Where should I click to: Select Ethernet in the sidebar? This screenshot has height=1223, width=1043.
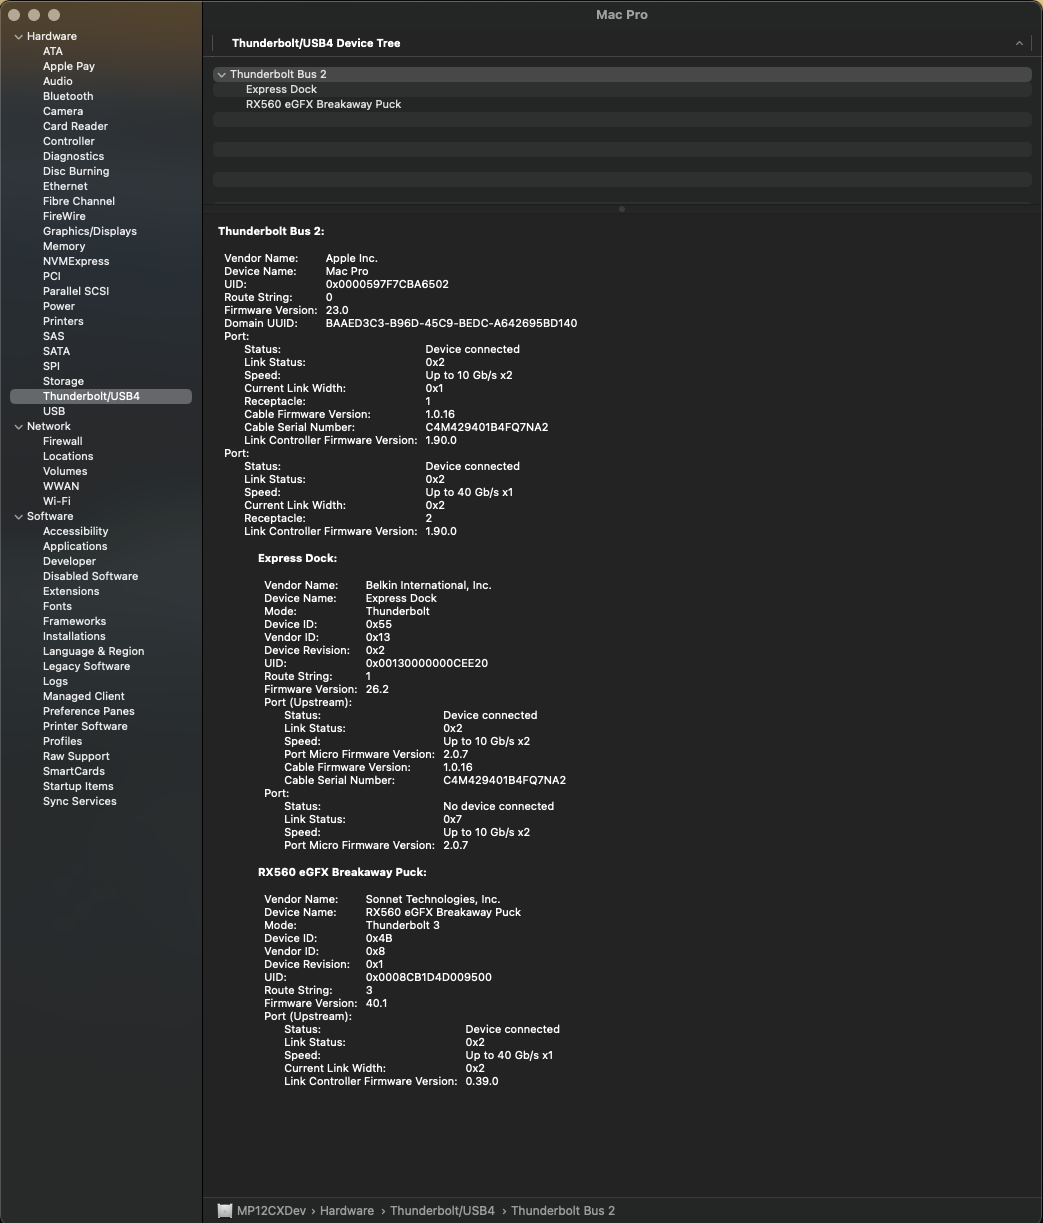[65, 186]
